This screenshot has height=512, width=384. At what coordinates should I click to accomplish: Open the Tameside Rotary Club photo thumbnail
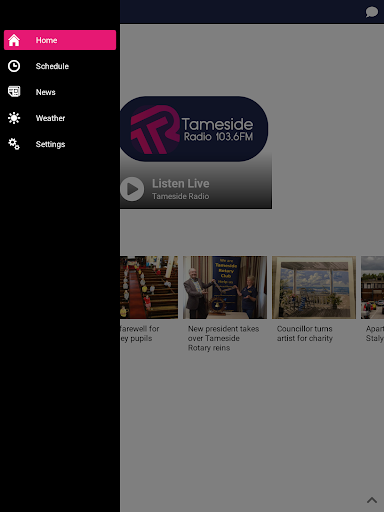[x=225, y=287]
